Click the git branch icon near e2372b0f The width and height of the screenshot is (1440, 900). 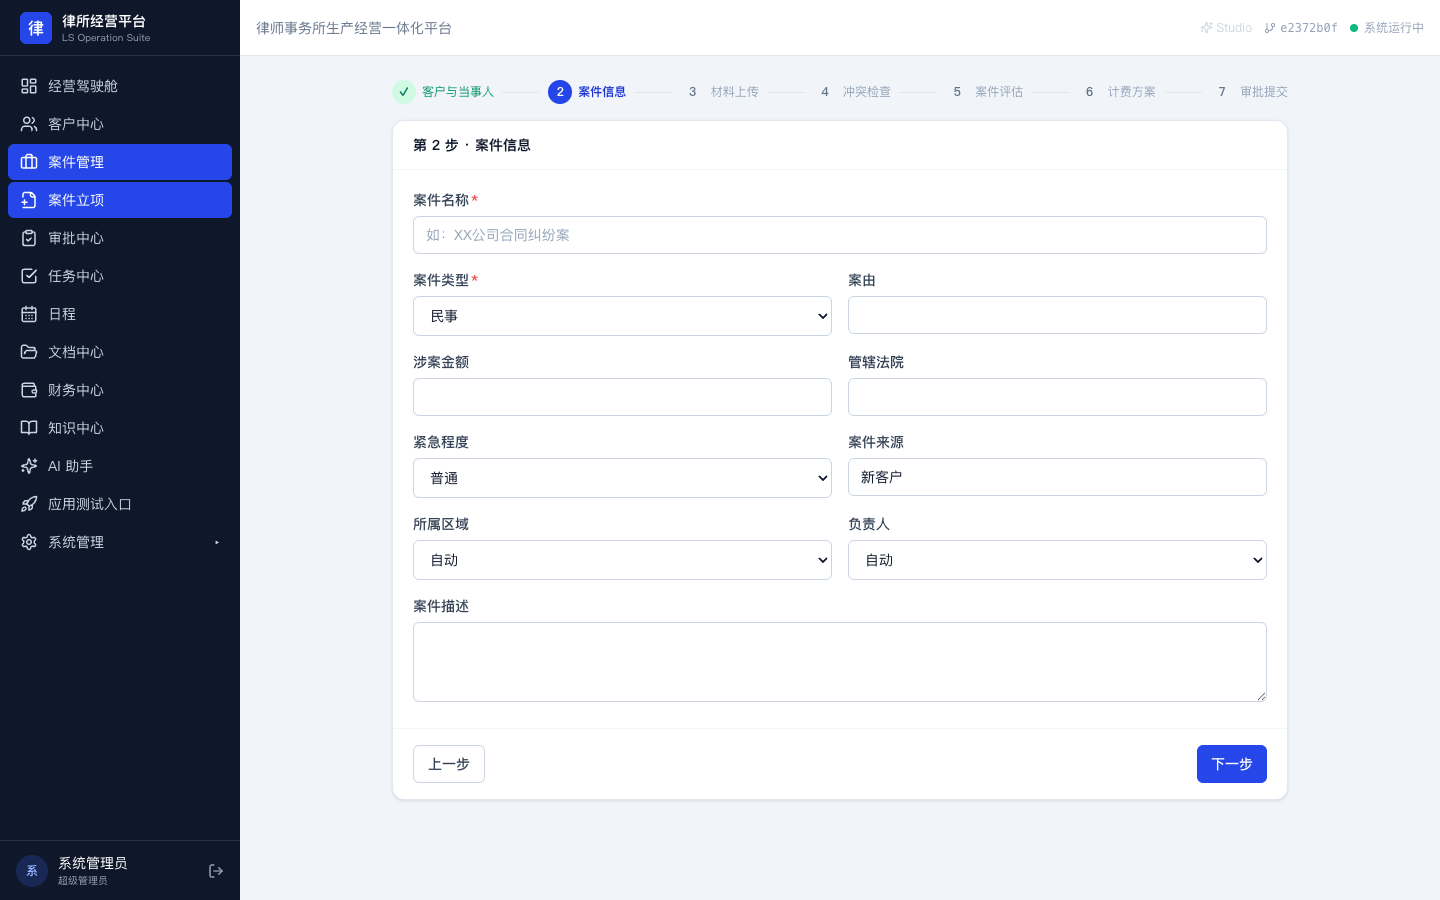pos(1270,28)
